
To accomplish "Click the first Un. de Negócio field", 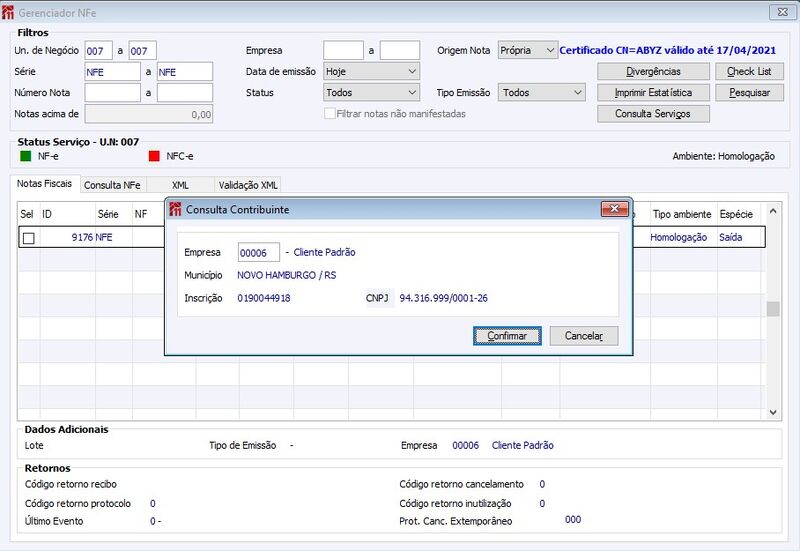I will click(x=98, y=51).
